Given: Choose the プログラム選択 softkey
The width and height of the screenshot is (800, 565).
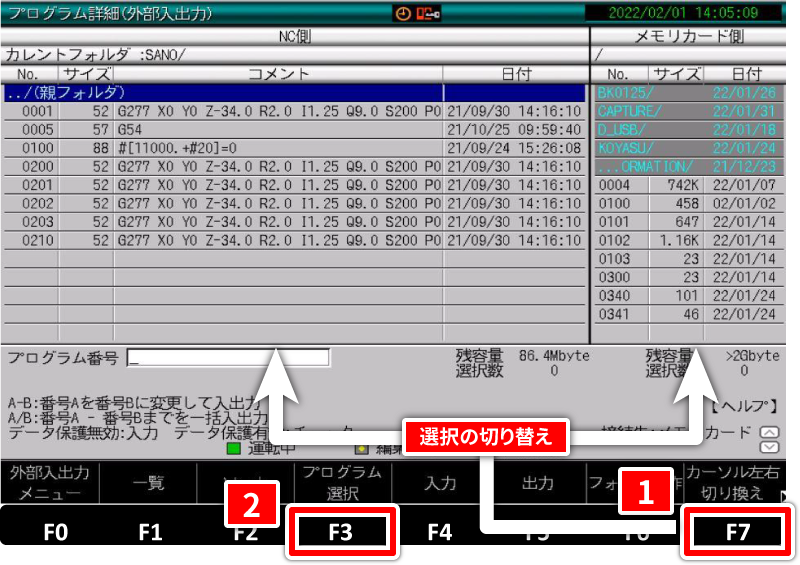Looking at the screenshot, I should (342, 483).
